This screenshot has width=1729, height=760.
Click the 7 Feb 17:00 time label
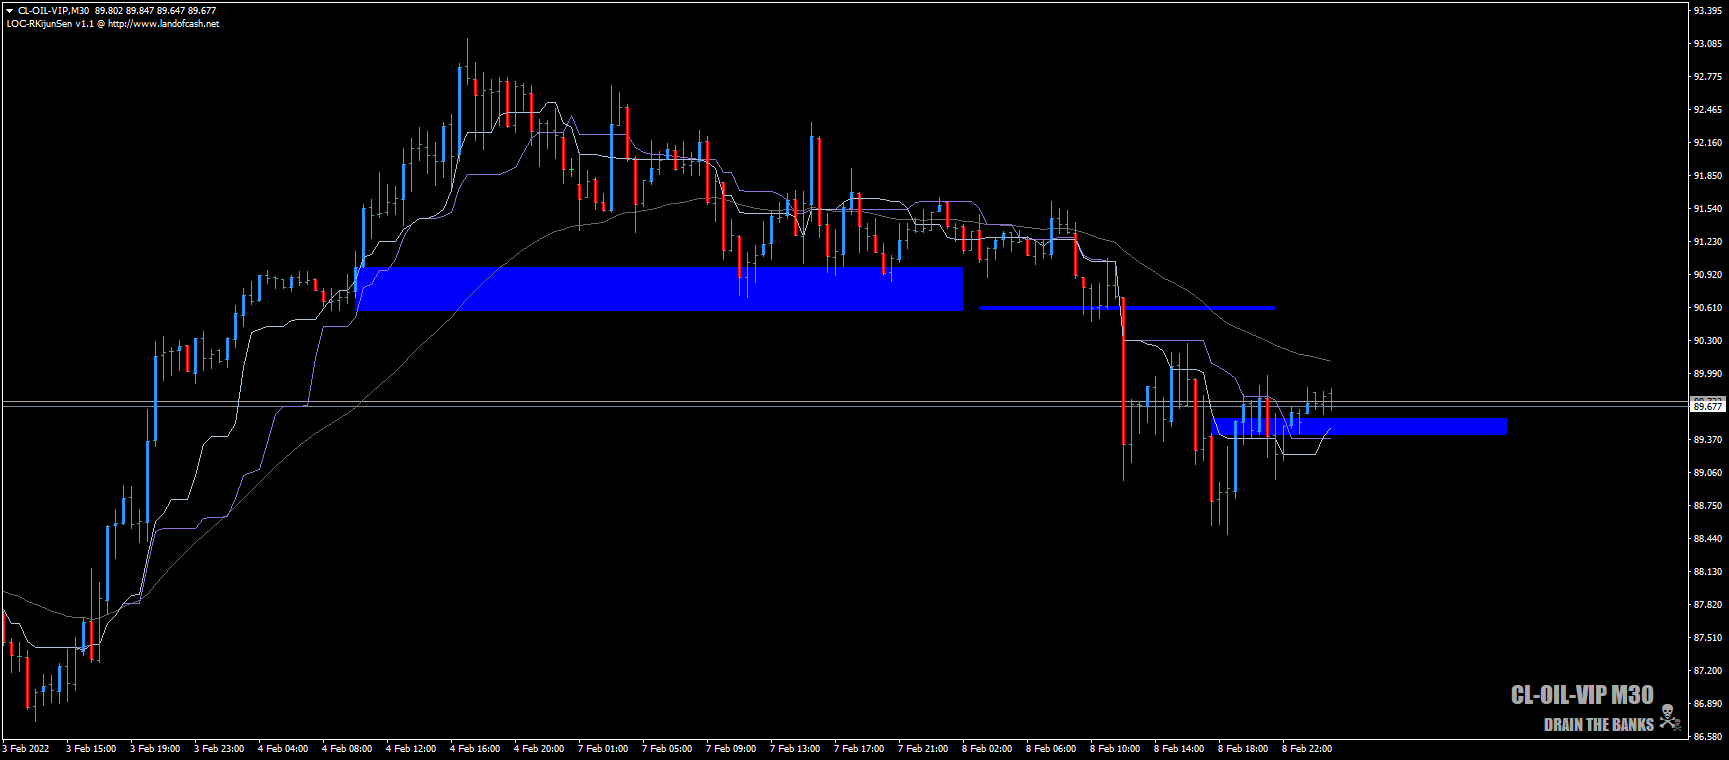859,749
